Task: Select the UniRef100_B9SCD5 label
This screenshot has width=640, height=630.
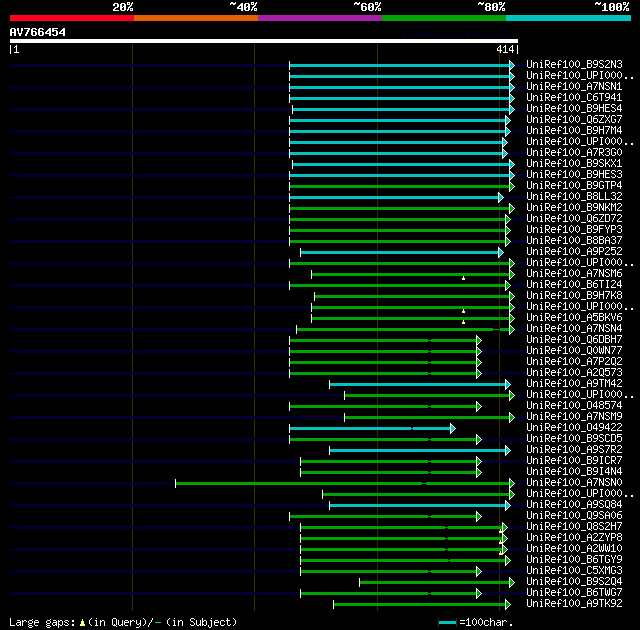Action: click(574, 439)
